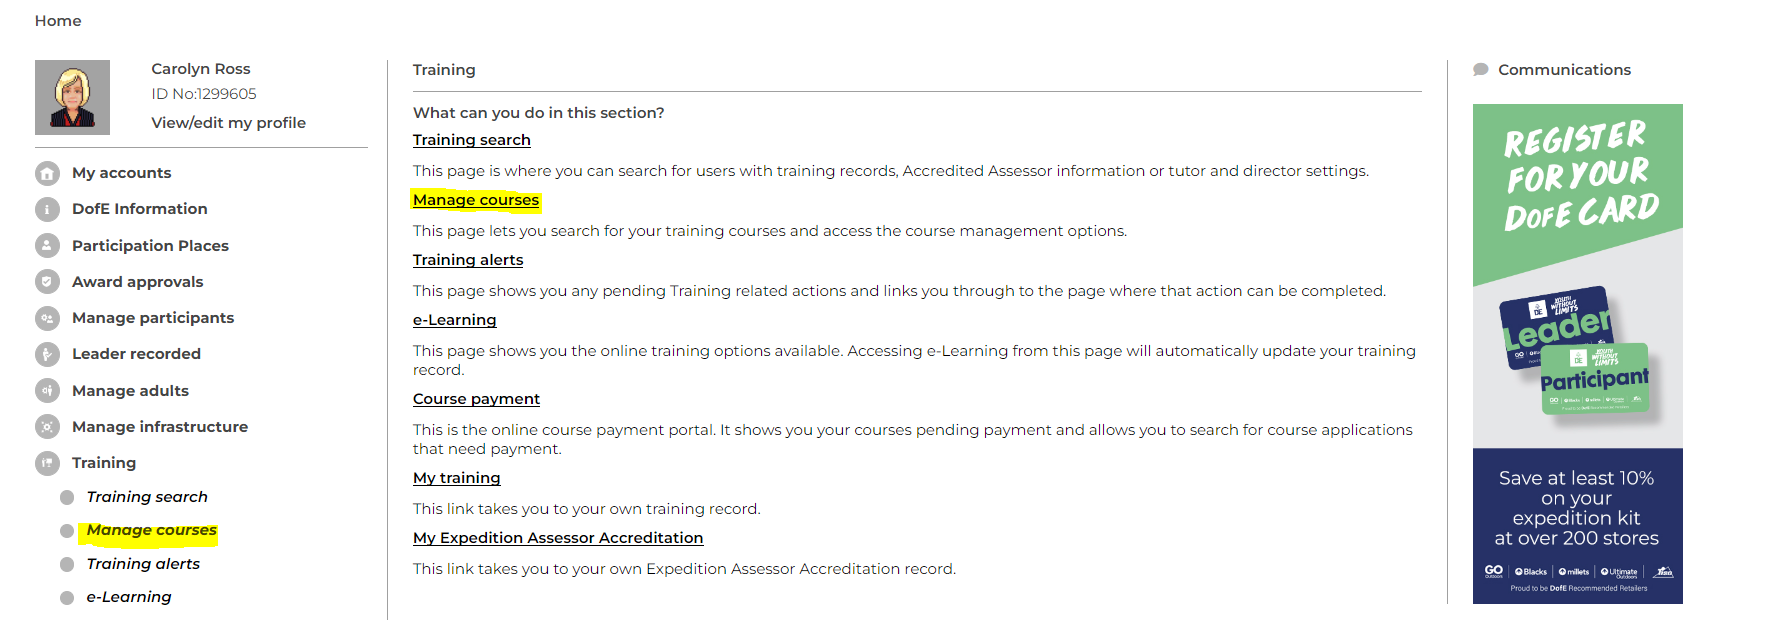
Task: Select Manage courses under Training in sidebar
Action: pos(151,530)
